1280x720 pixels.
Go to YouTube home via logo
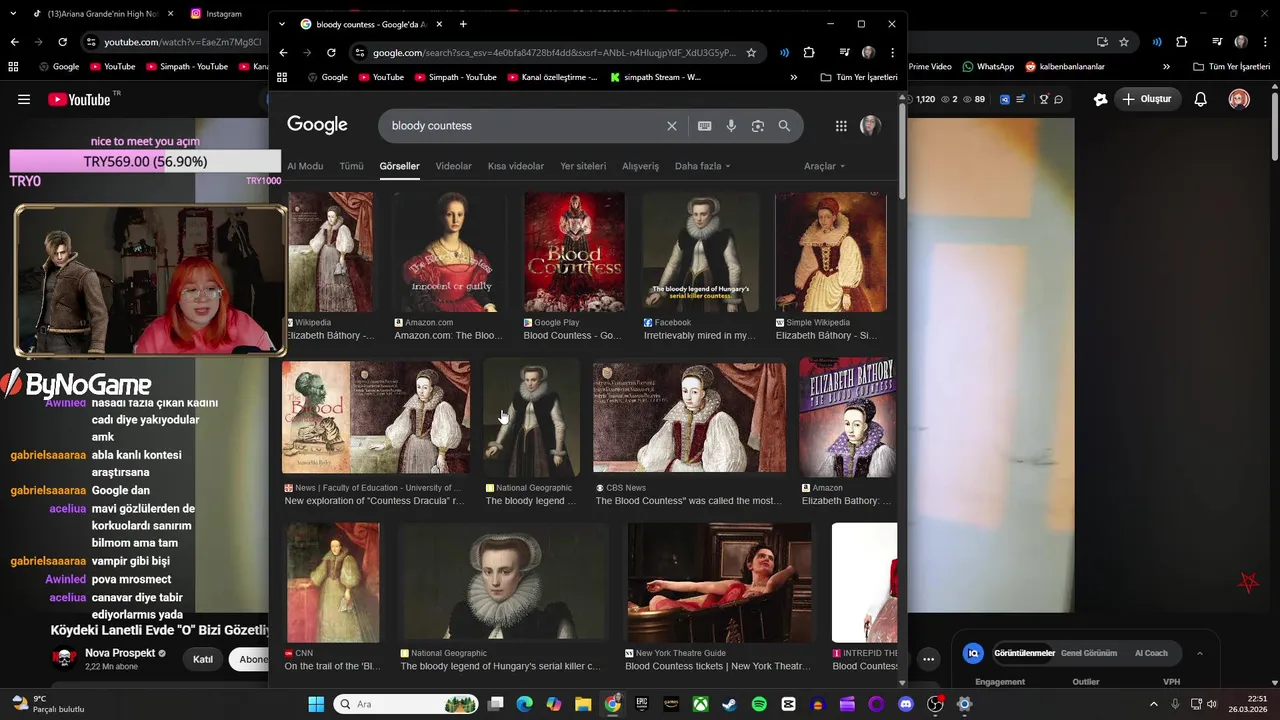click(x=79, y=99)
